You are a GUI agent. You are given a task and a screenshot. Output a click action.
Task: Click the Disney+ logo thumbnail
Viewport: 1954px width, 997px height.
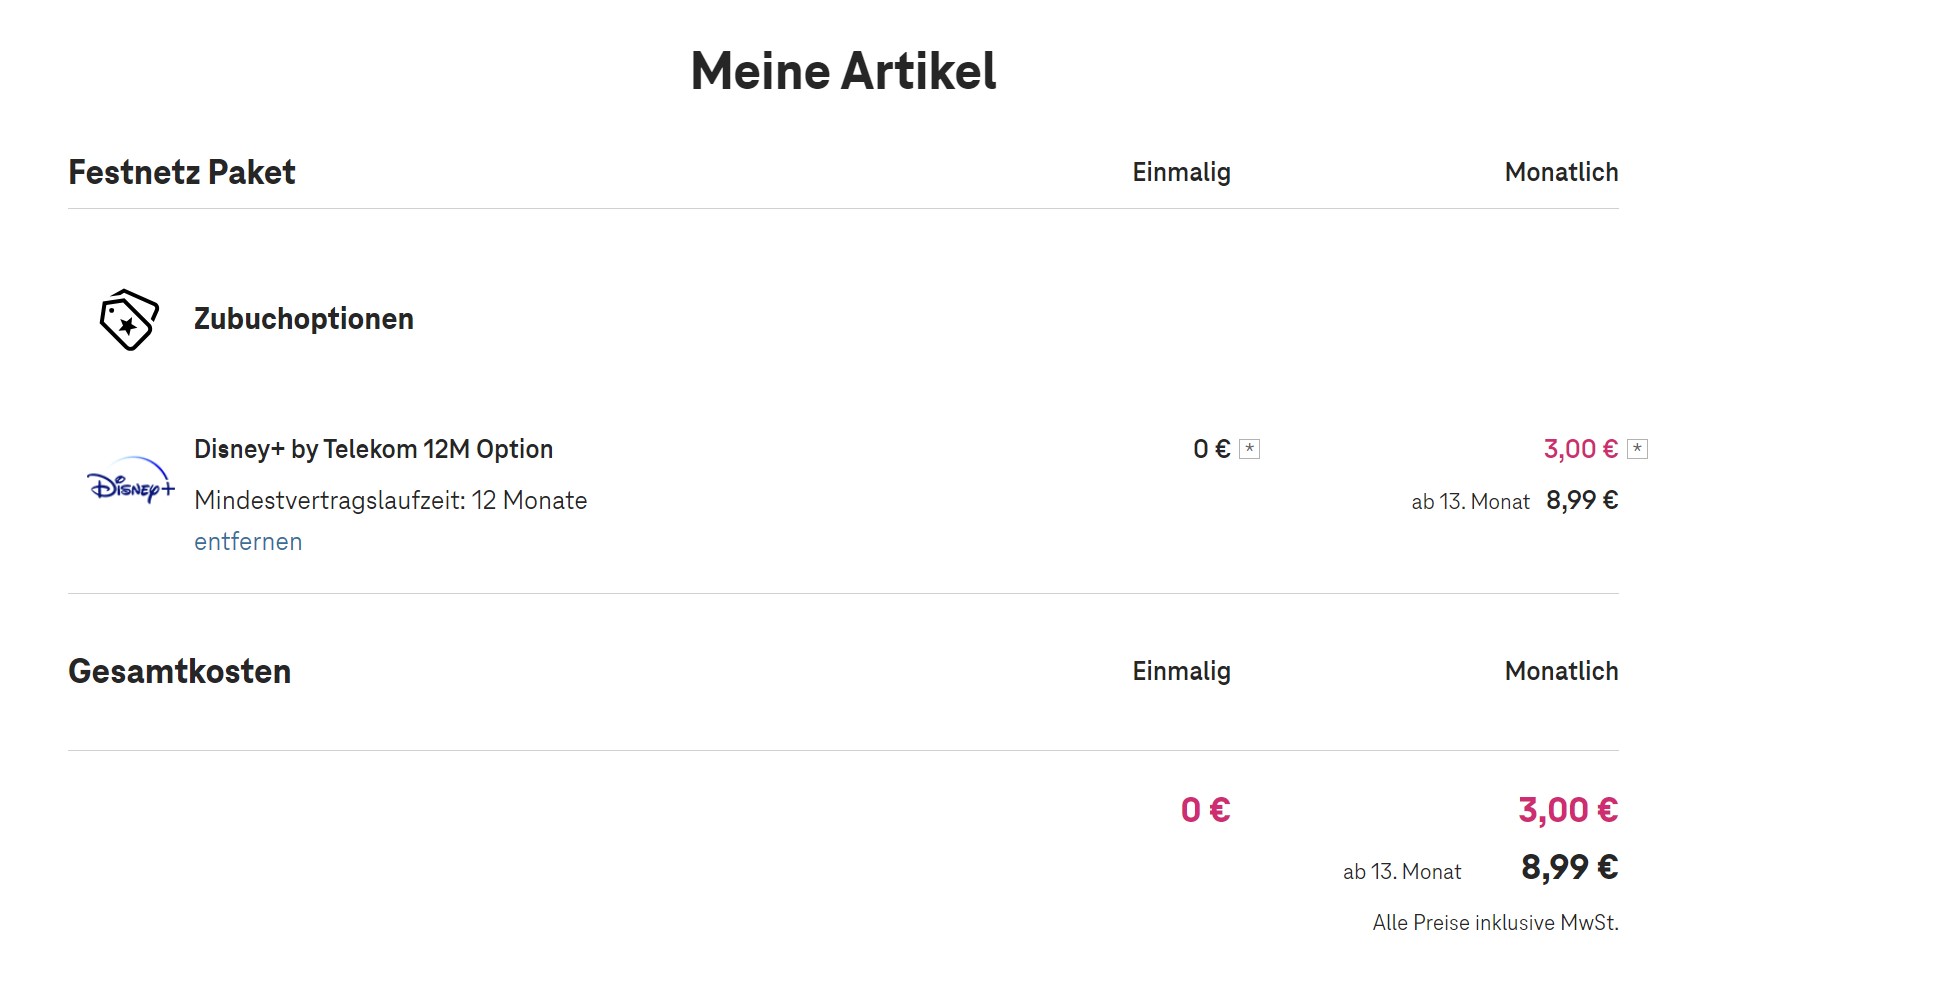[132, 481]
